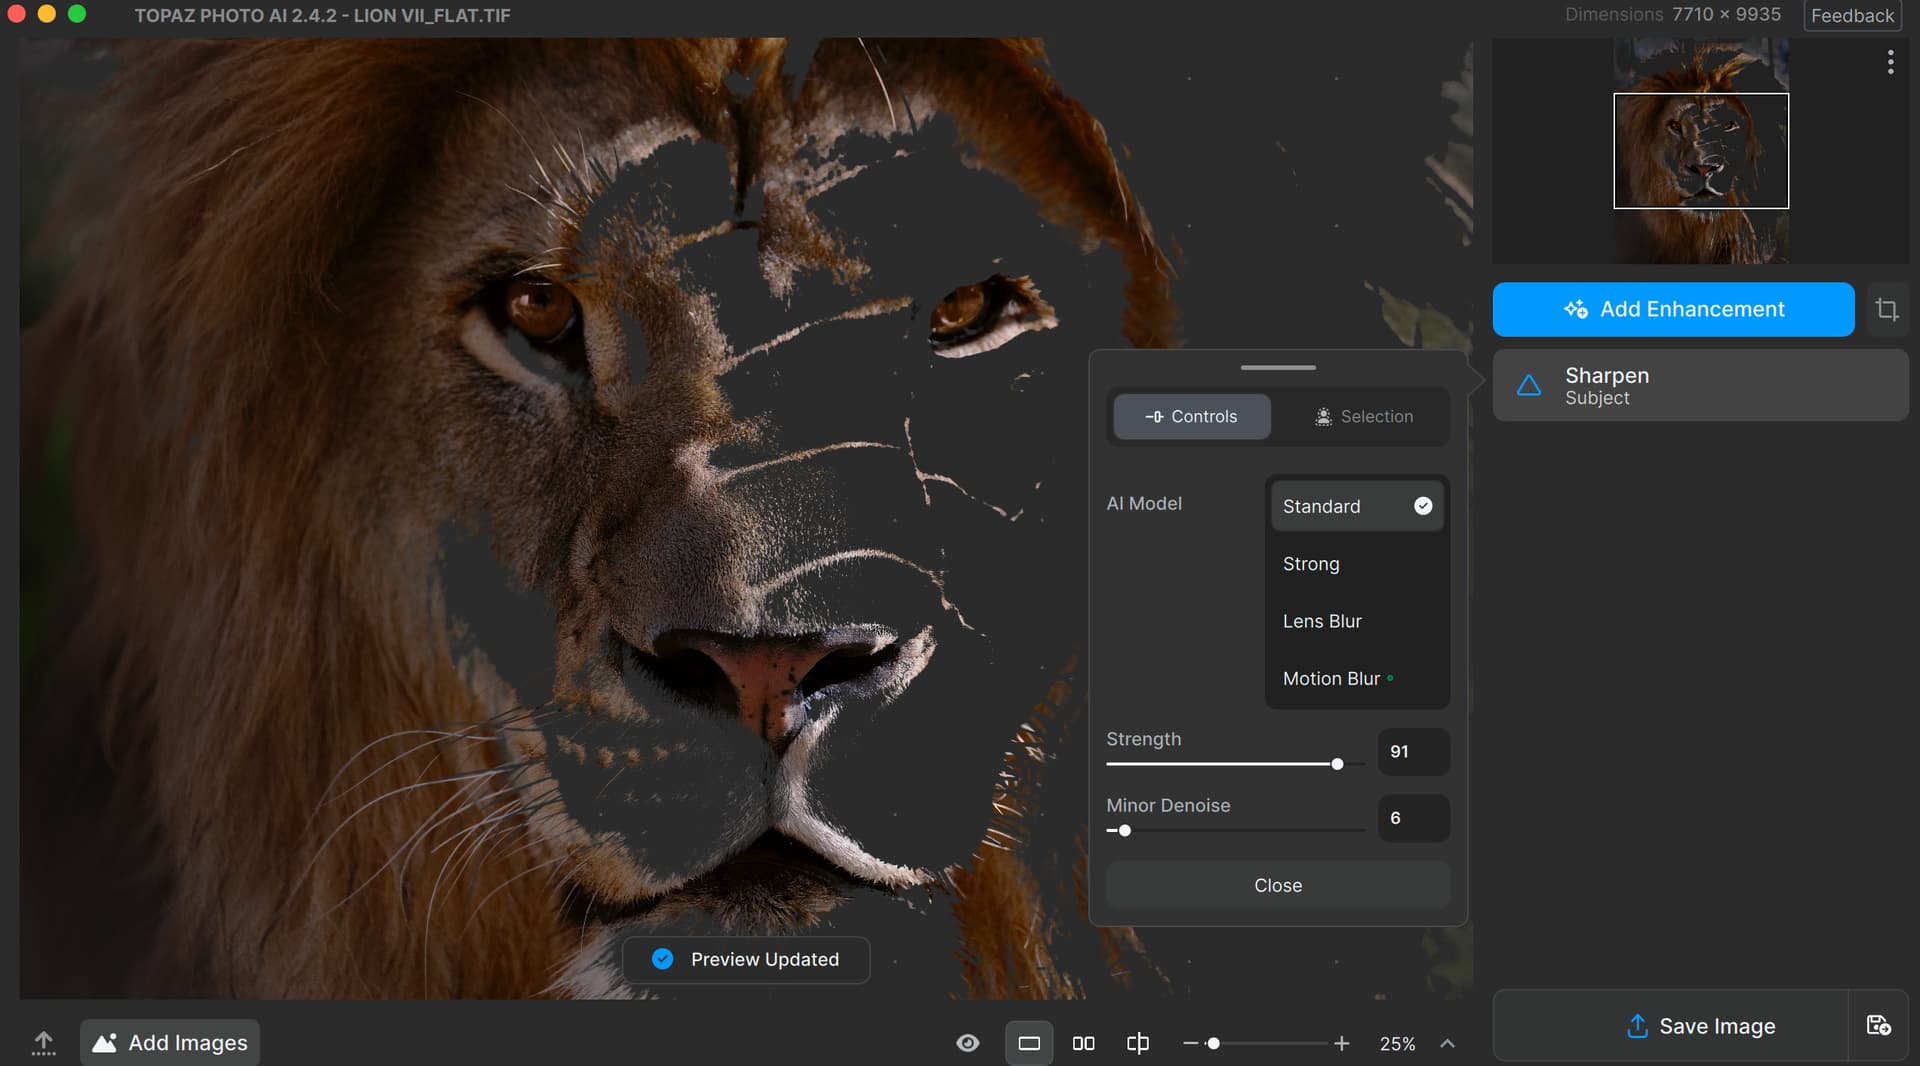Select the Sharpen Subject enhancement row

tap(1700, 385)
